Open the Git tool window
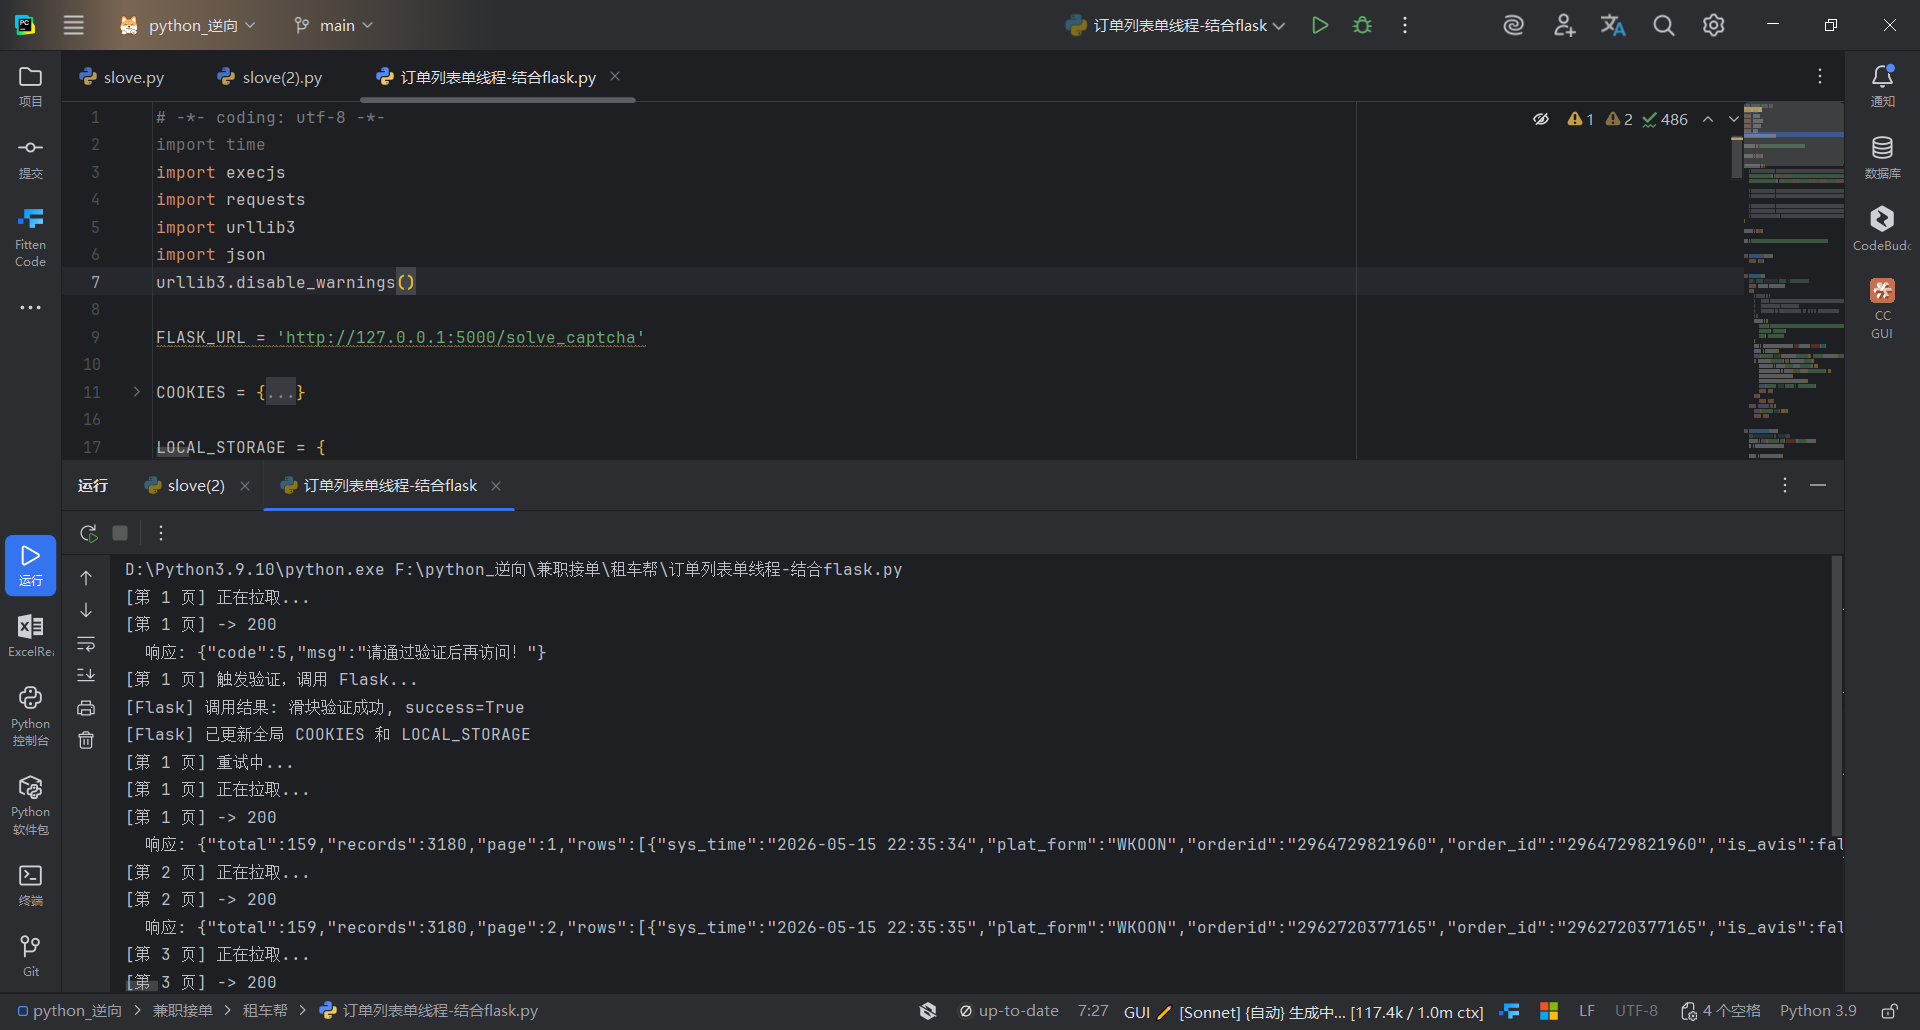 (x=30, y=955)
